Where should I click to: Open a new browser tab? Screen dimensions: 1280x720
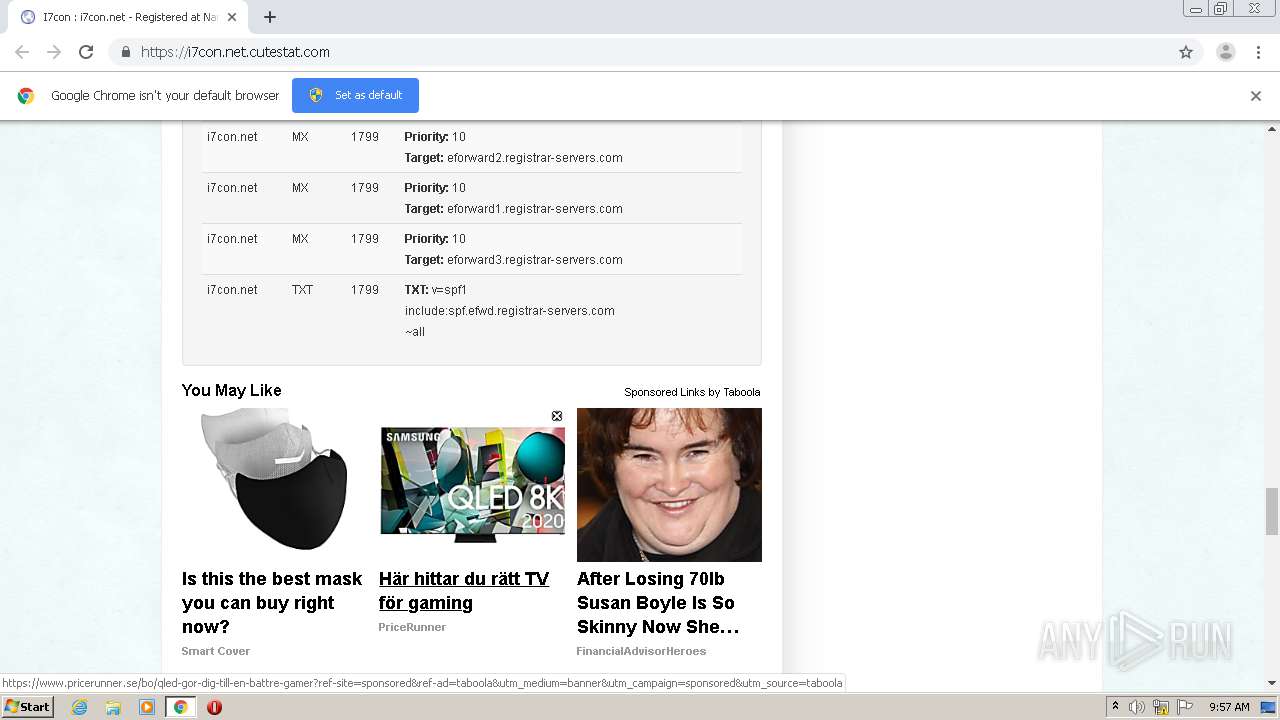[270, 17]
